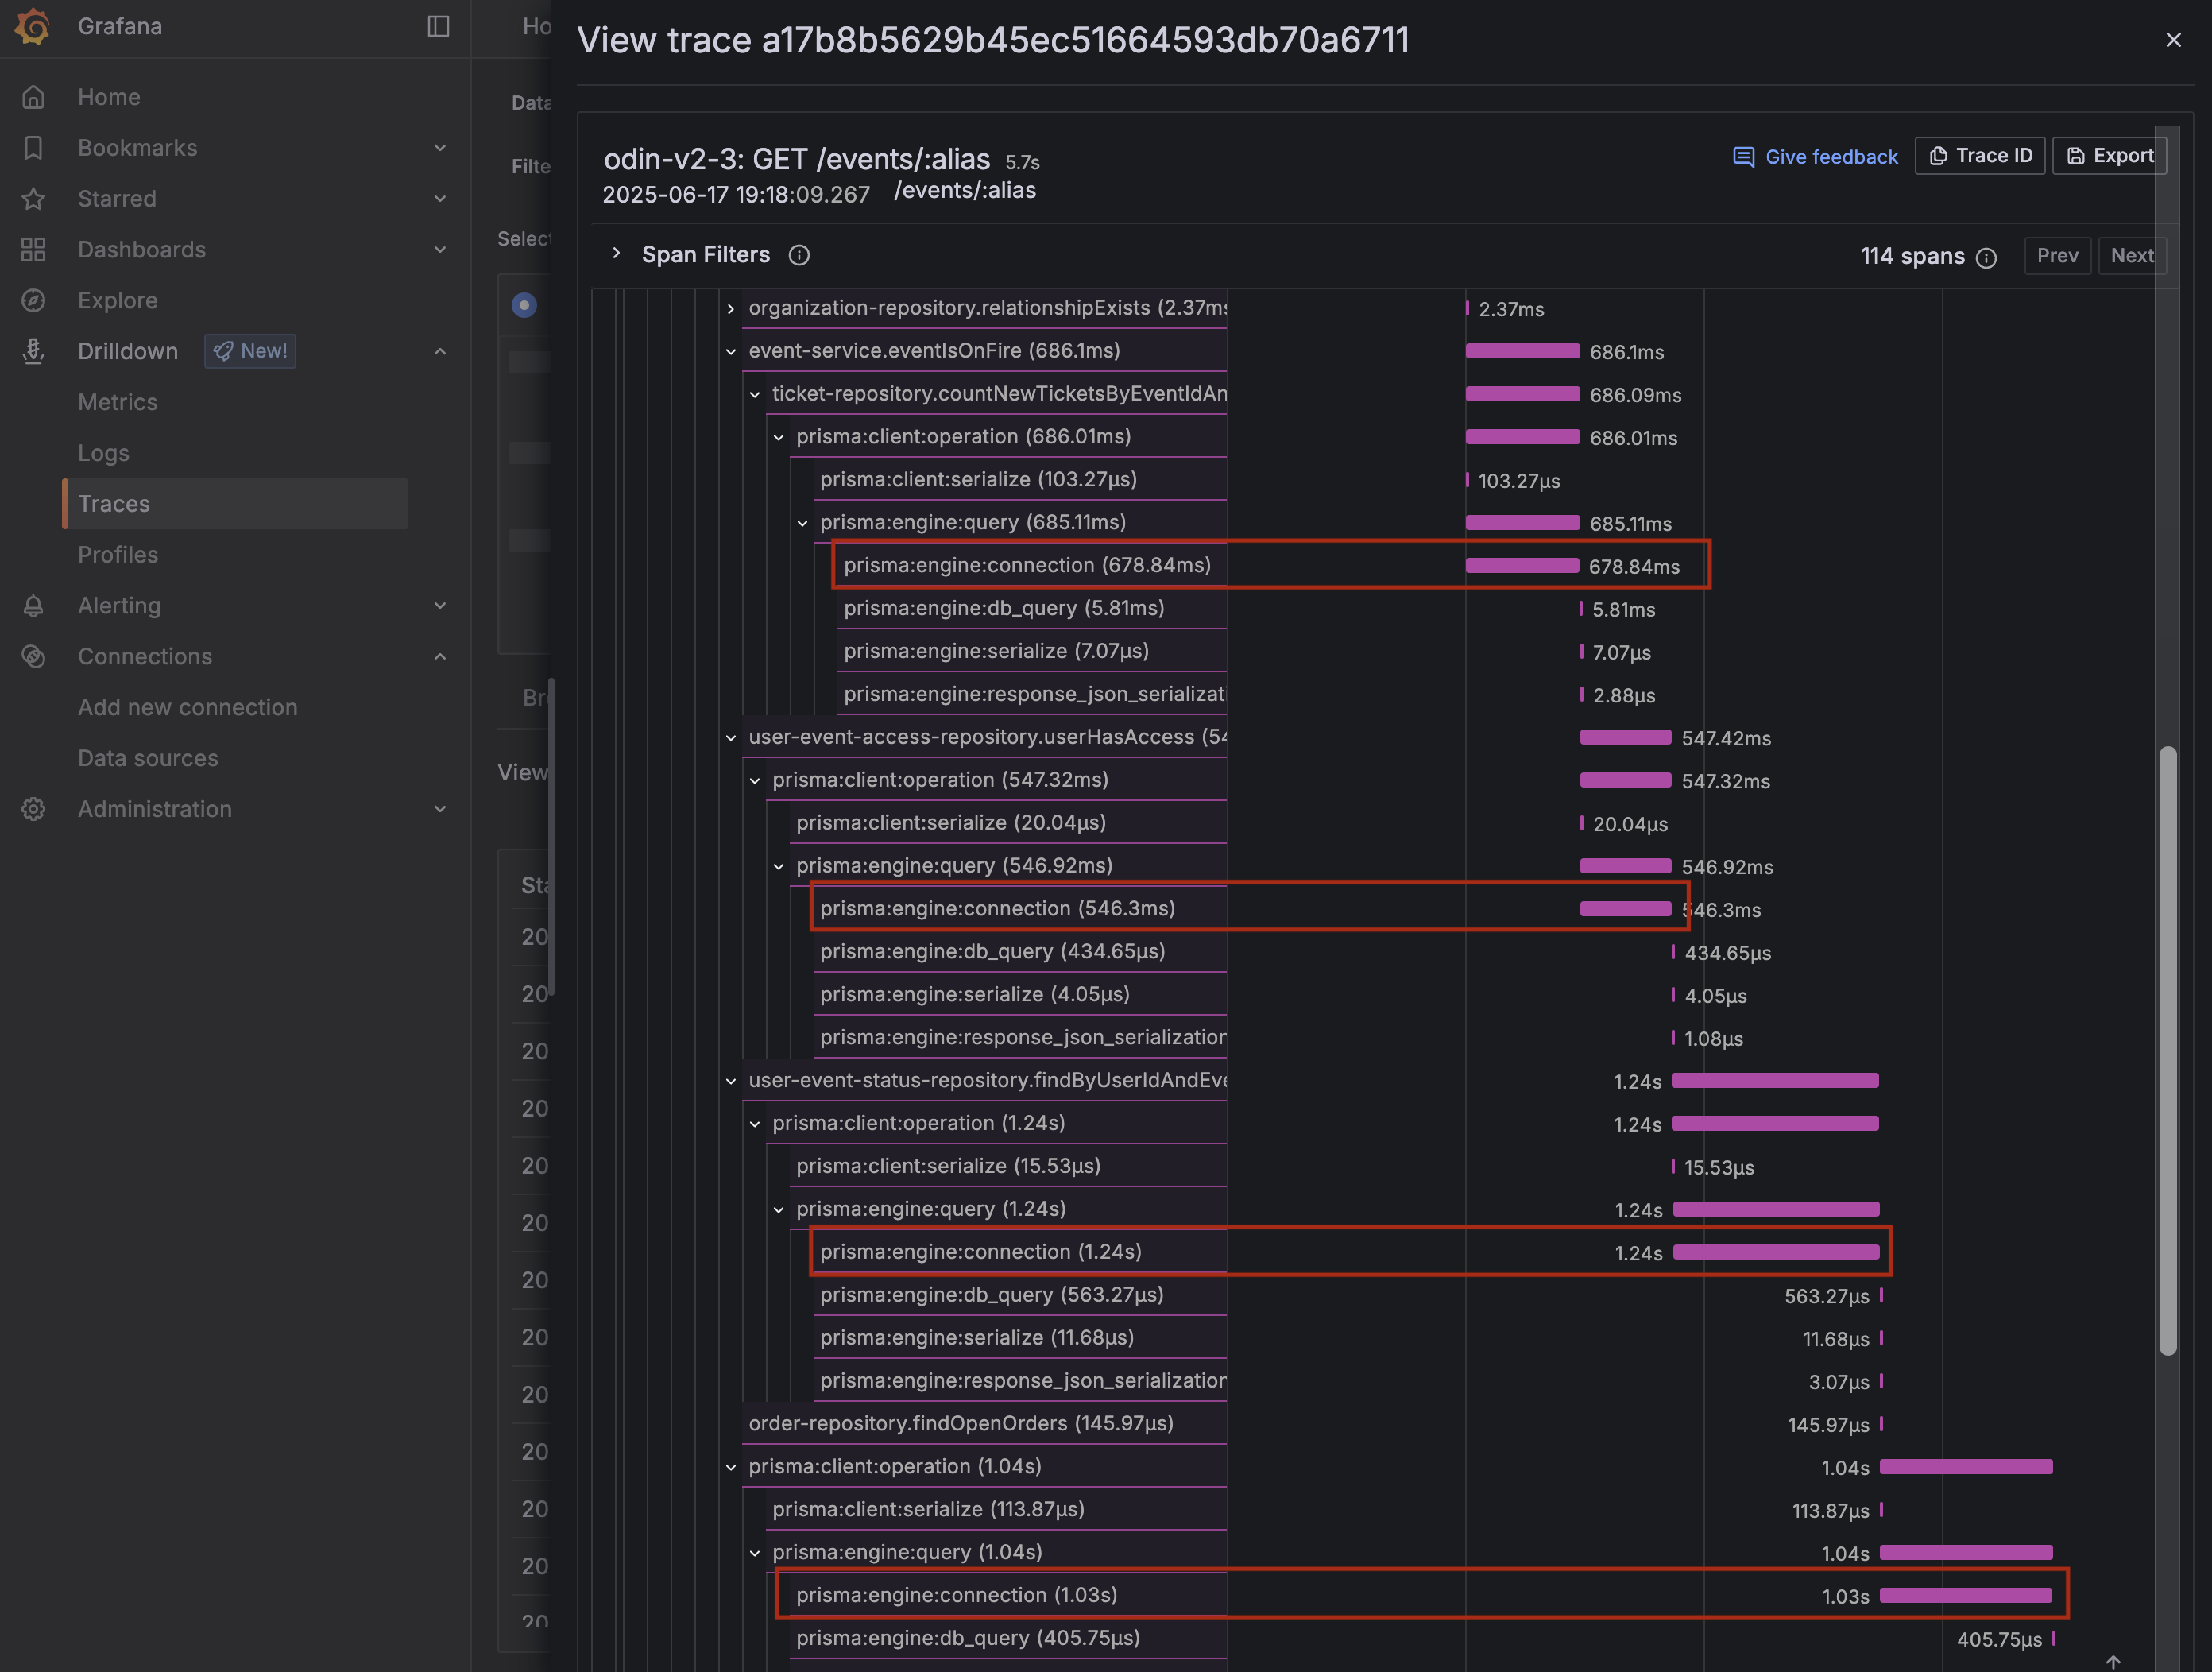Click the Explore compass icon
The height and width of the screenshot is (1672, 2212).
coord(33,300)
